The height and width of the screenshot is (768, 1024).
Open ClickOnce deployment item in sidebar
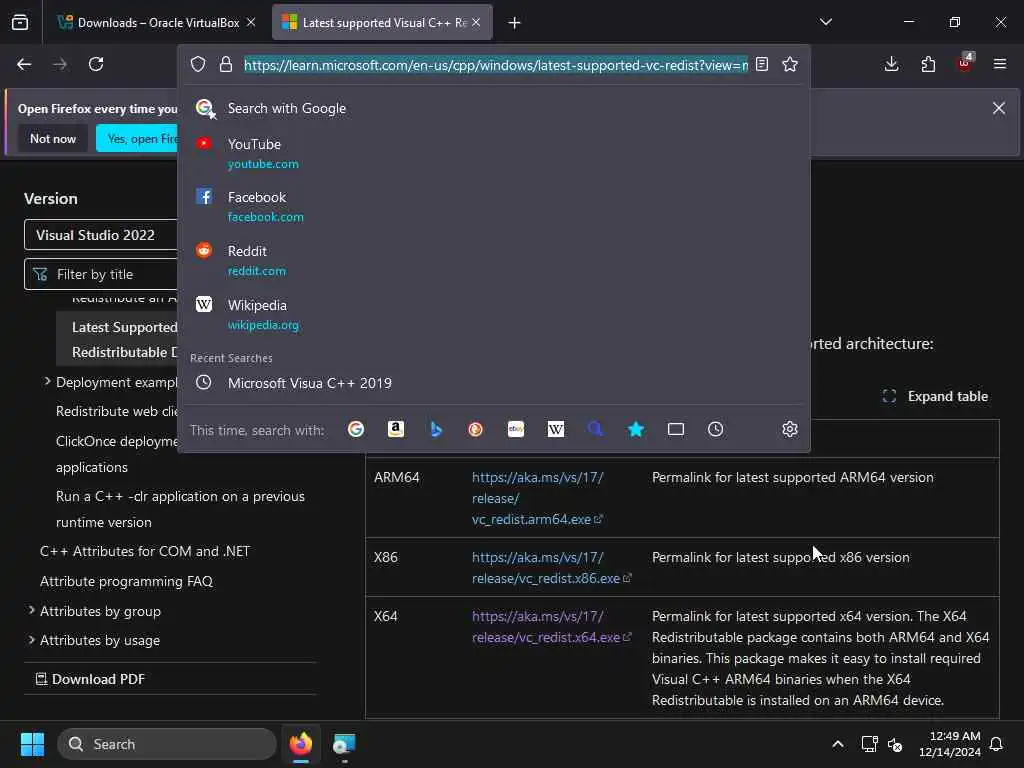(117, 454)
